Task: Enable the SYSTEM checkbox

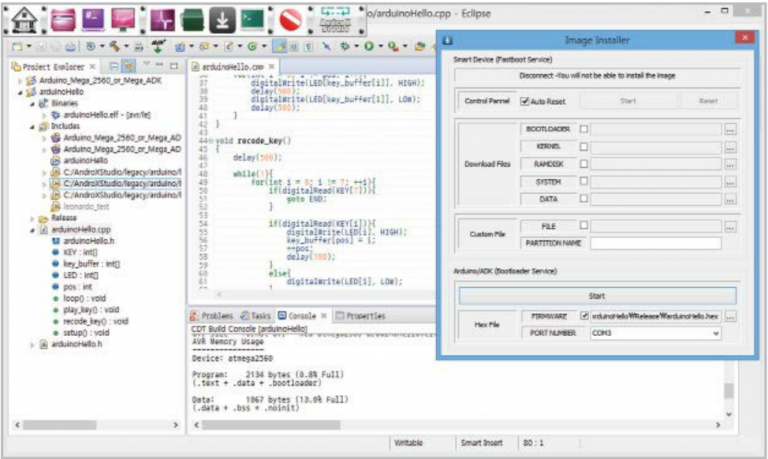Action: [x=583, y=181]
